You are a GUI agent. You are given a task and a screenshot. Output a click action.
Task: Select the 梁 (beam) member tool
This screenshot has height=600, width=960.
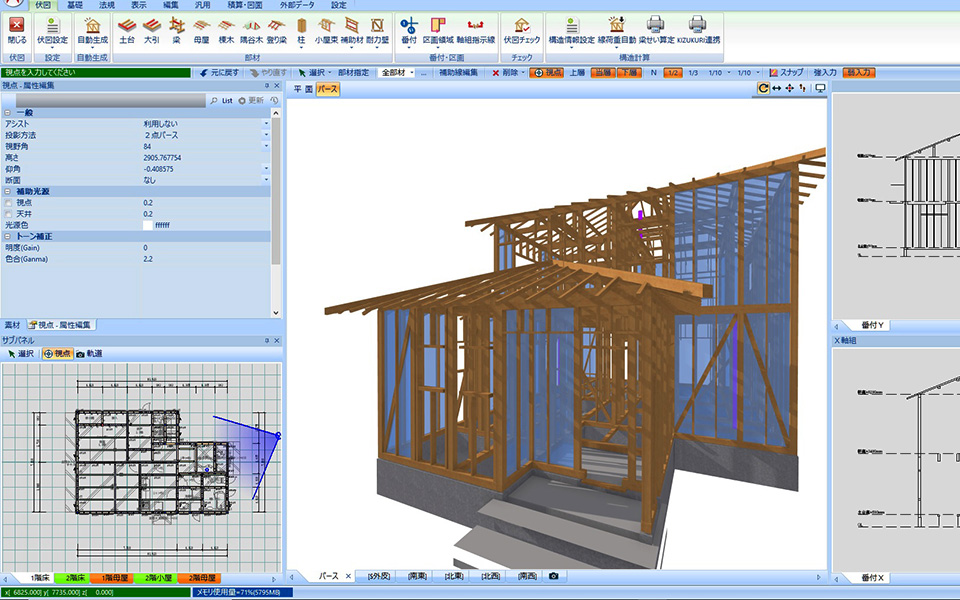tap(177, 27)
